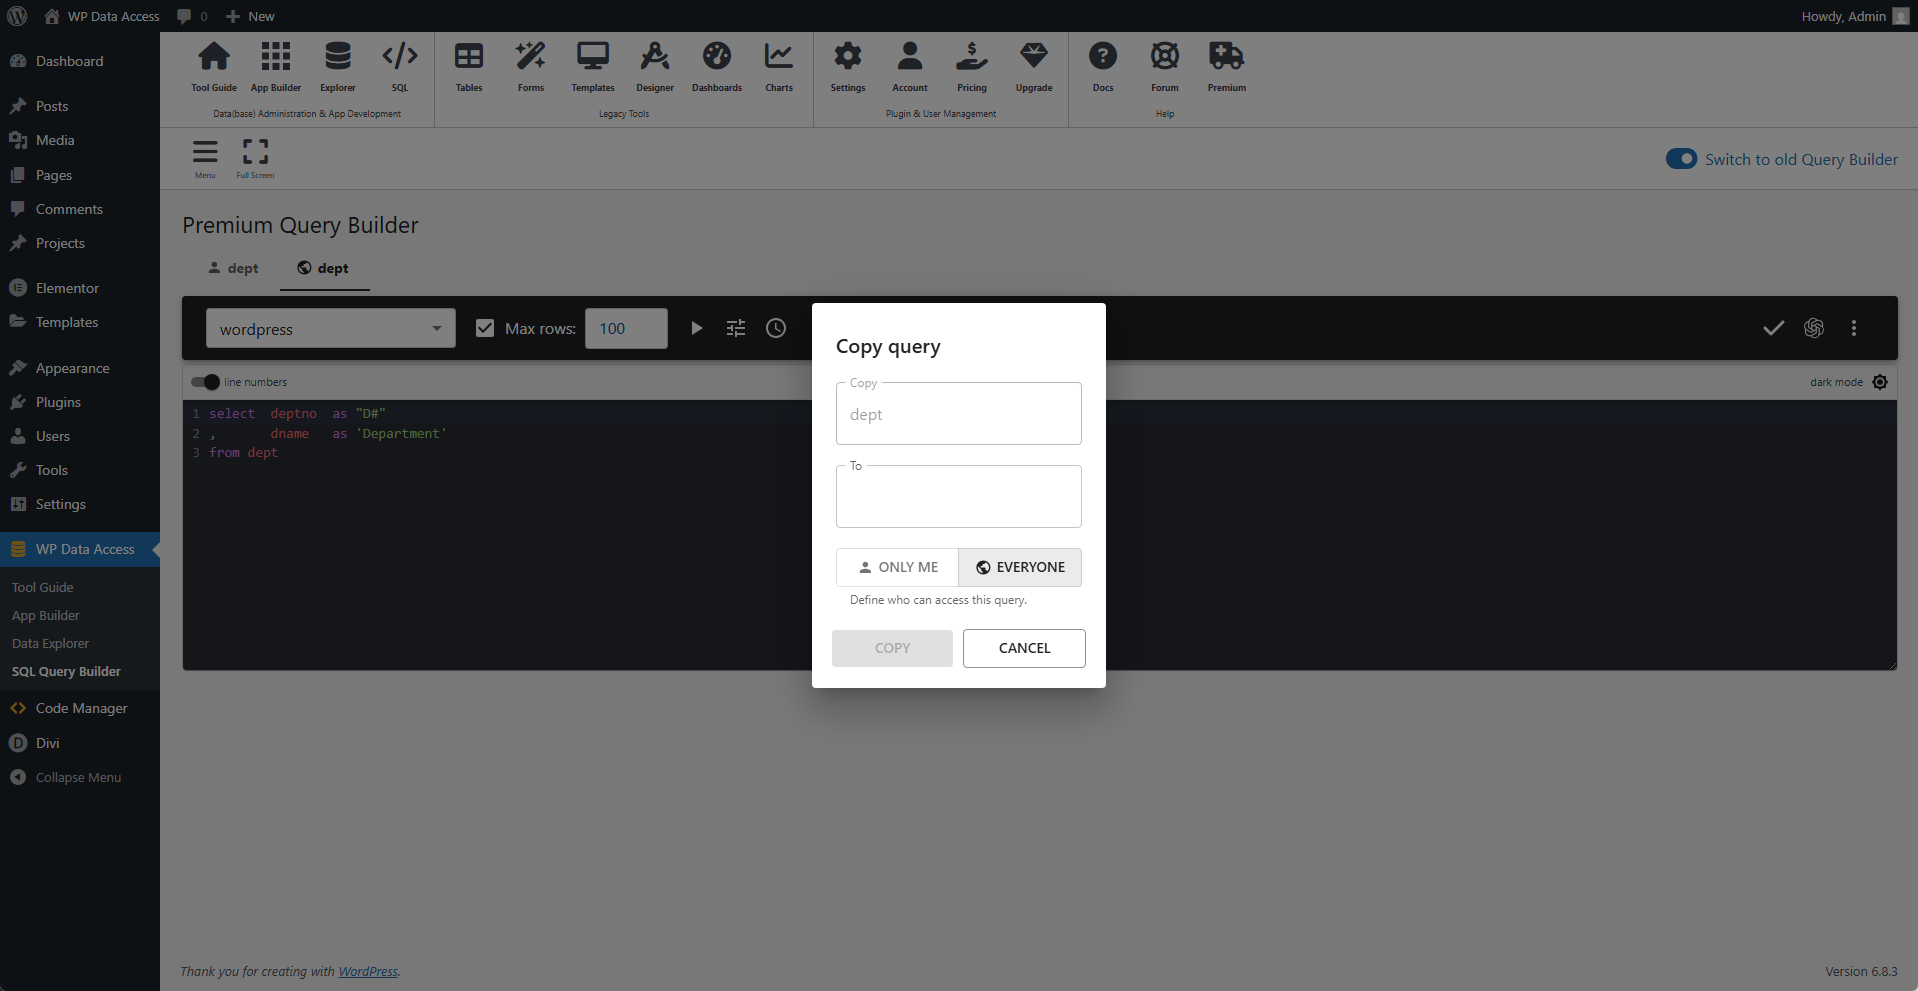This screenshot has width=1918, height=991.
Task: Select the Data Explorer icon
Action: click(x=337, y=66)
